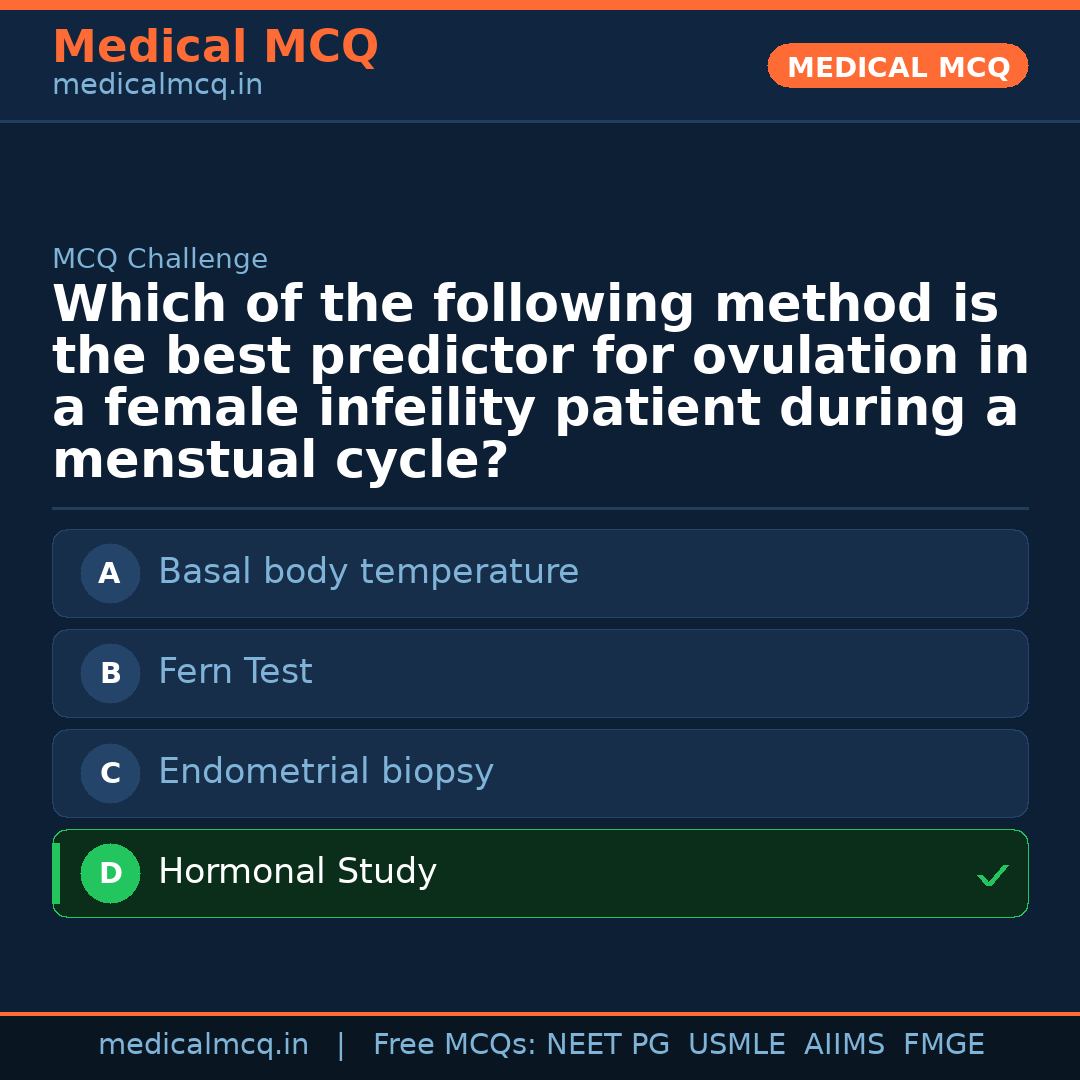Switch to the USMLE section
Screen dimensions: 1080x1080
(x=736, y=1044)
